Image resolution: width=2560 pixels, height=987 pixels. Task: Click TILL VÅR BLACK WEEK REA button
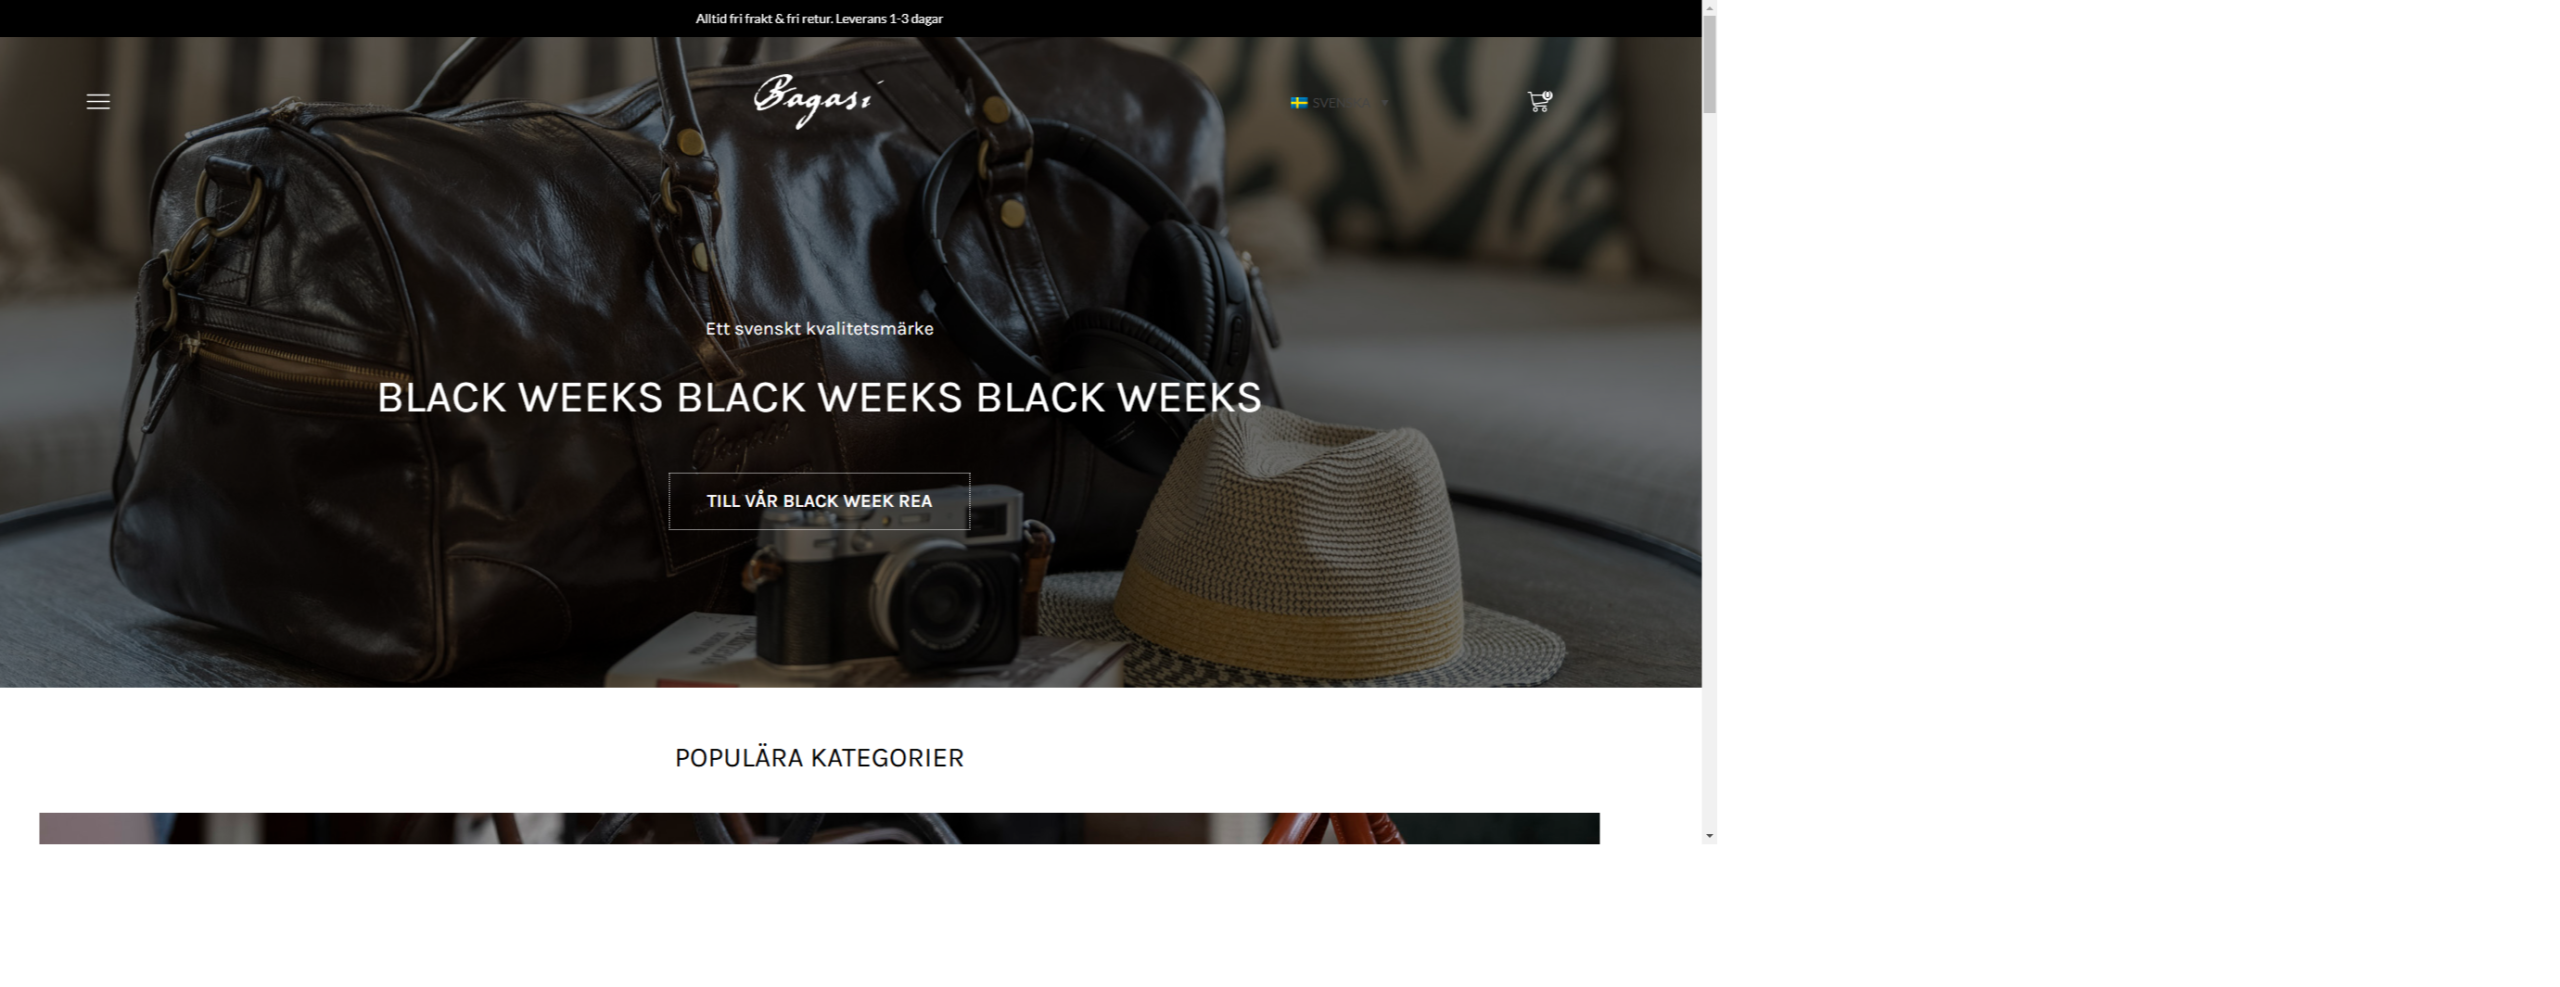(819, 501)
